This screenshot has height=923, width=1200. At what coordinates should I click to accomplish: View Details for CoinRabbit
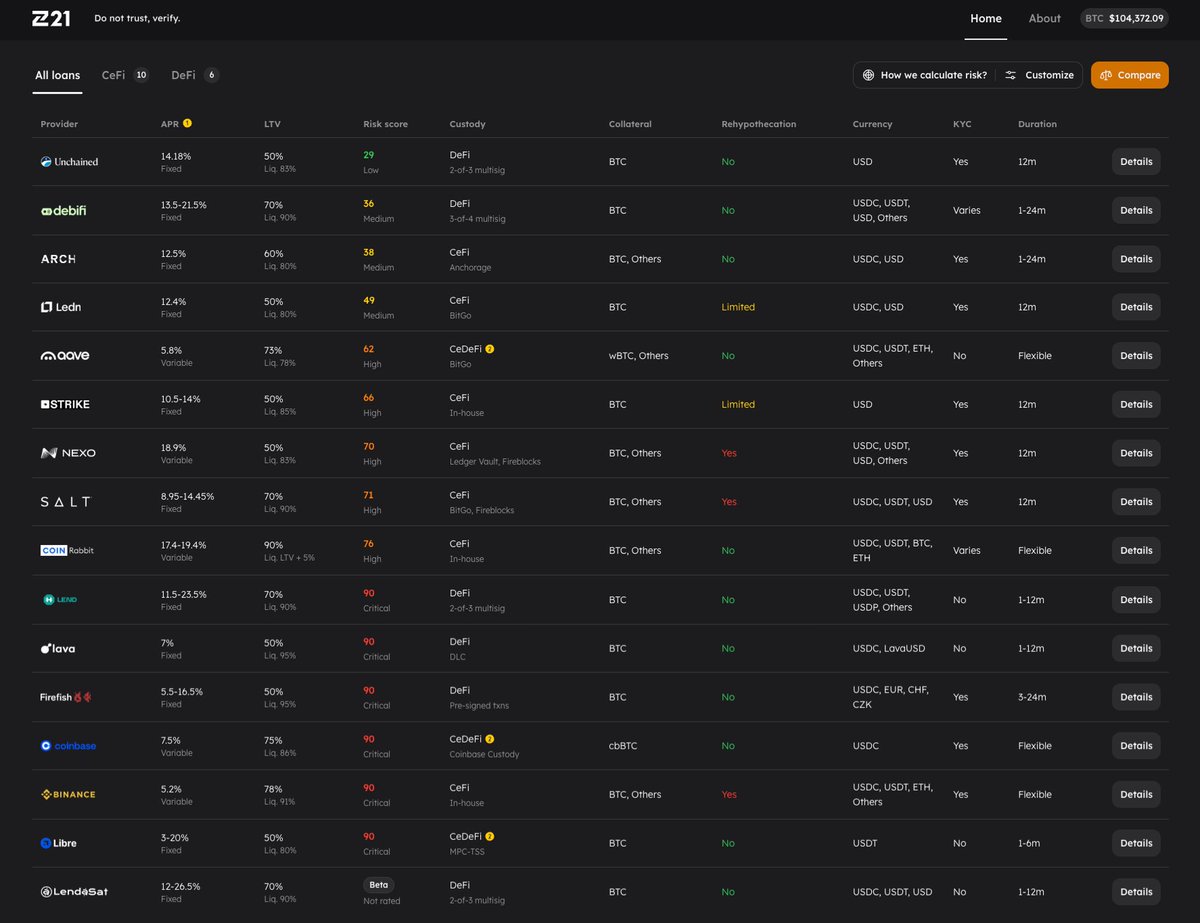tap(1136, 550)
